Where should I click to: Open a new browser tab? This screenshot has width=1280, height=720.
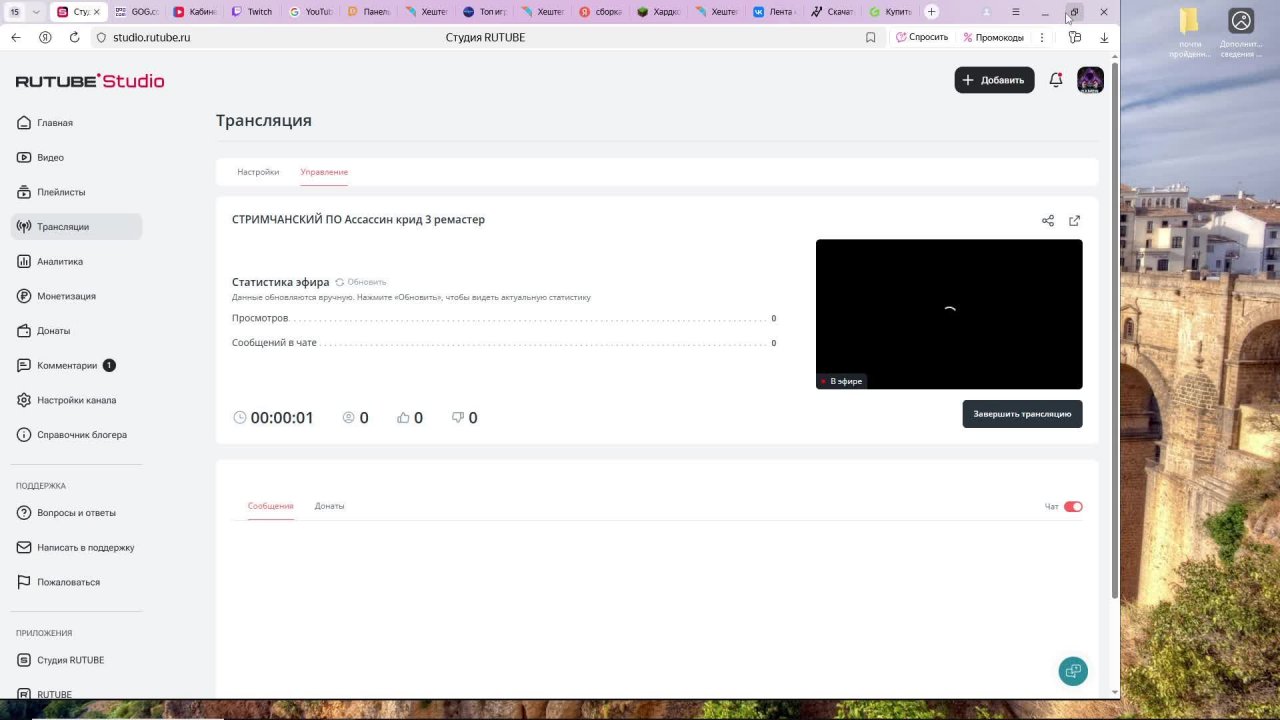tap(932, 12)
